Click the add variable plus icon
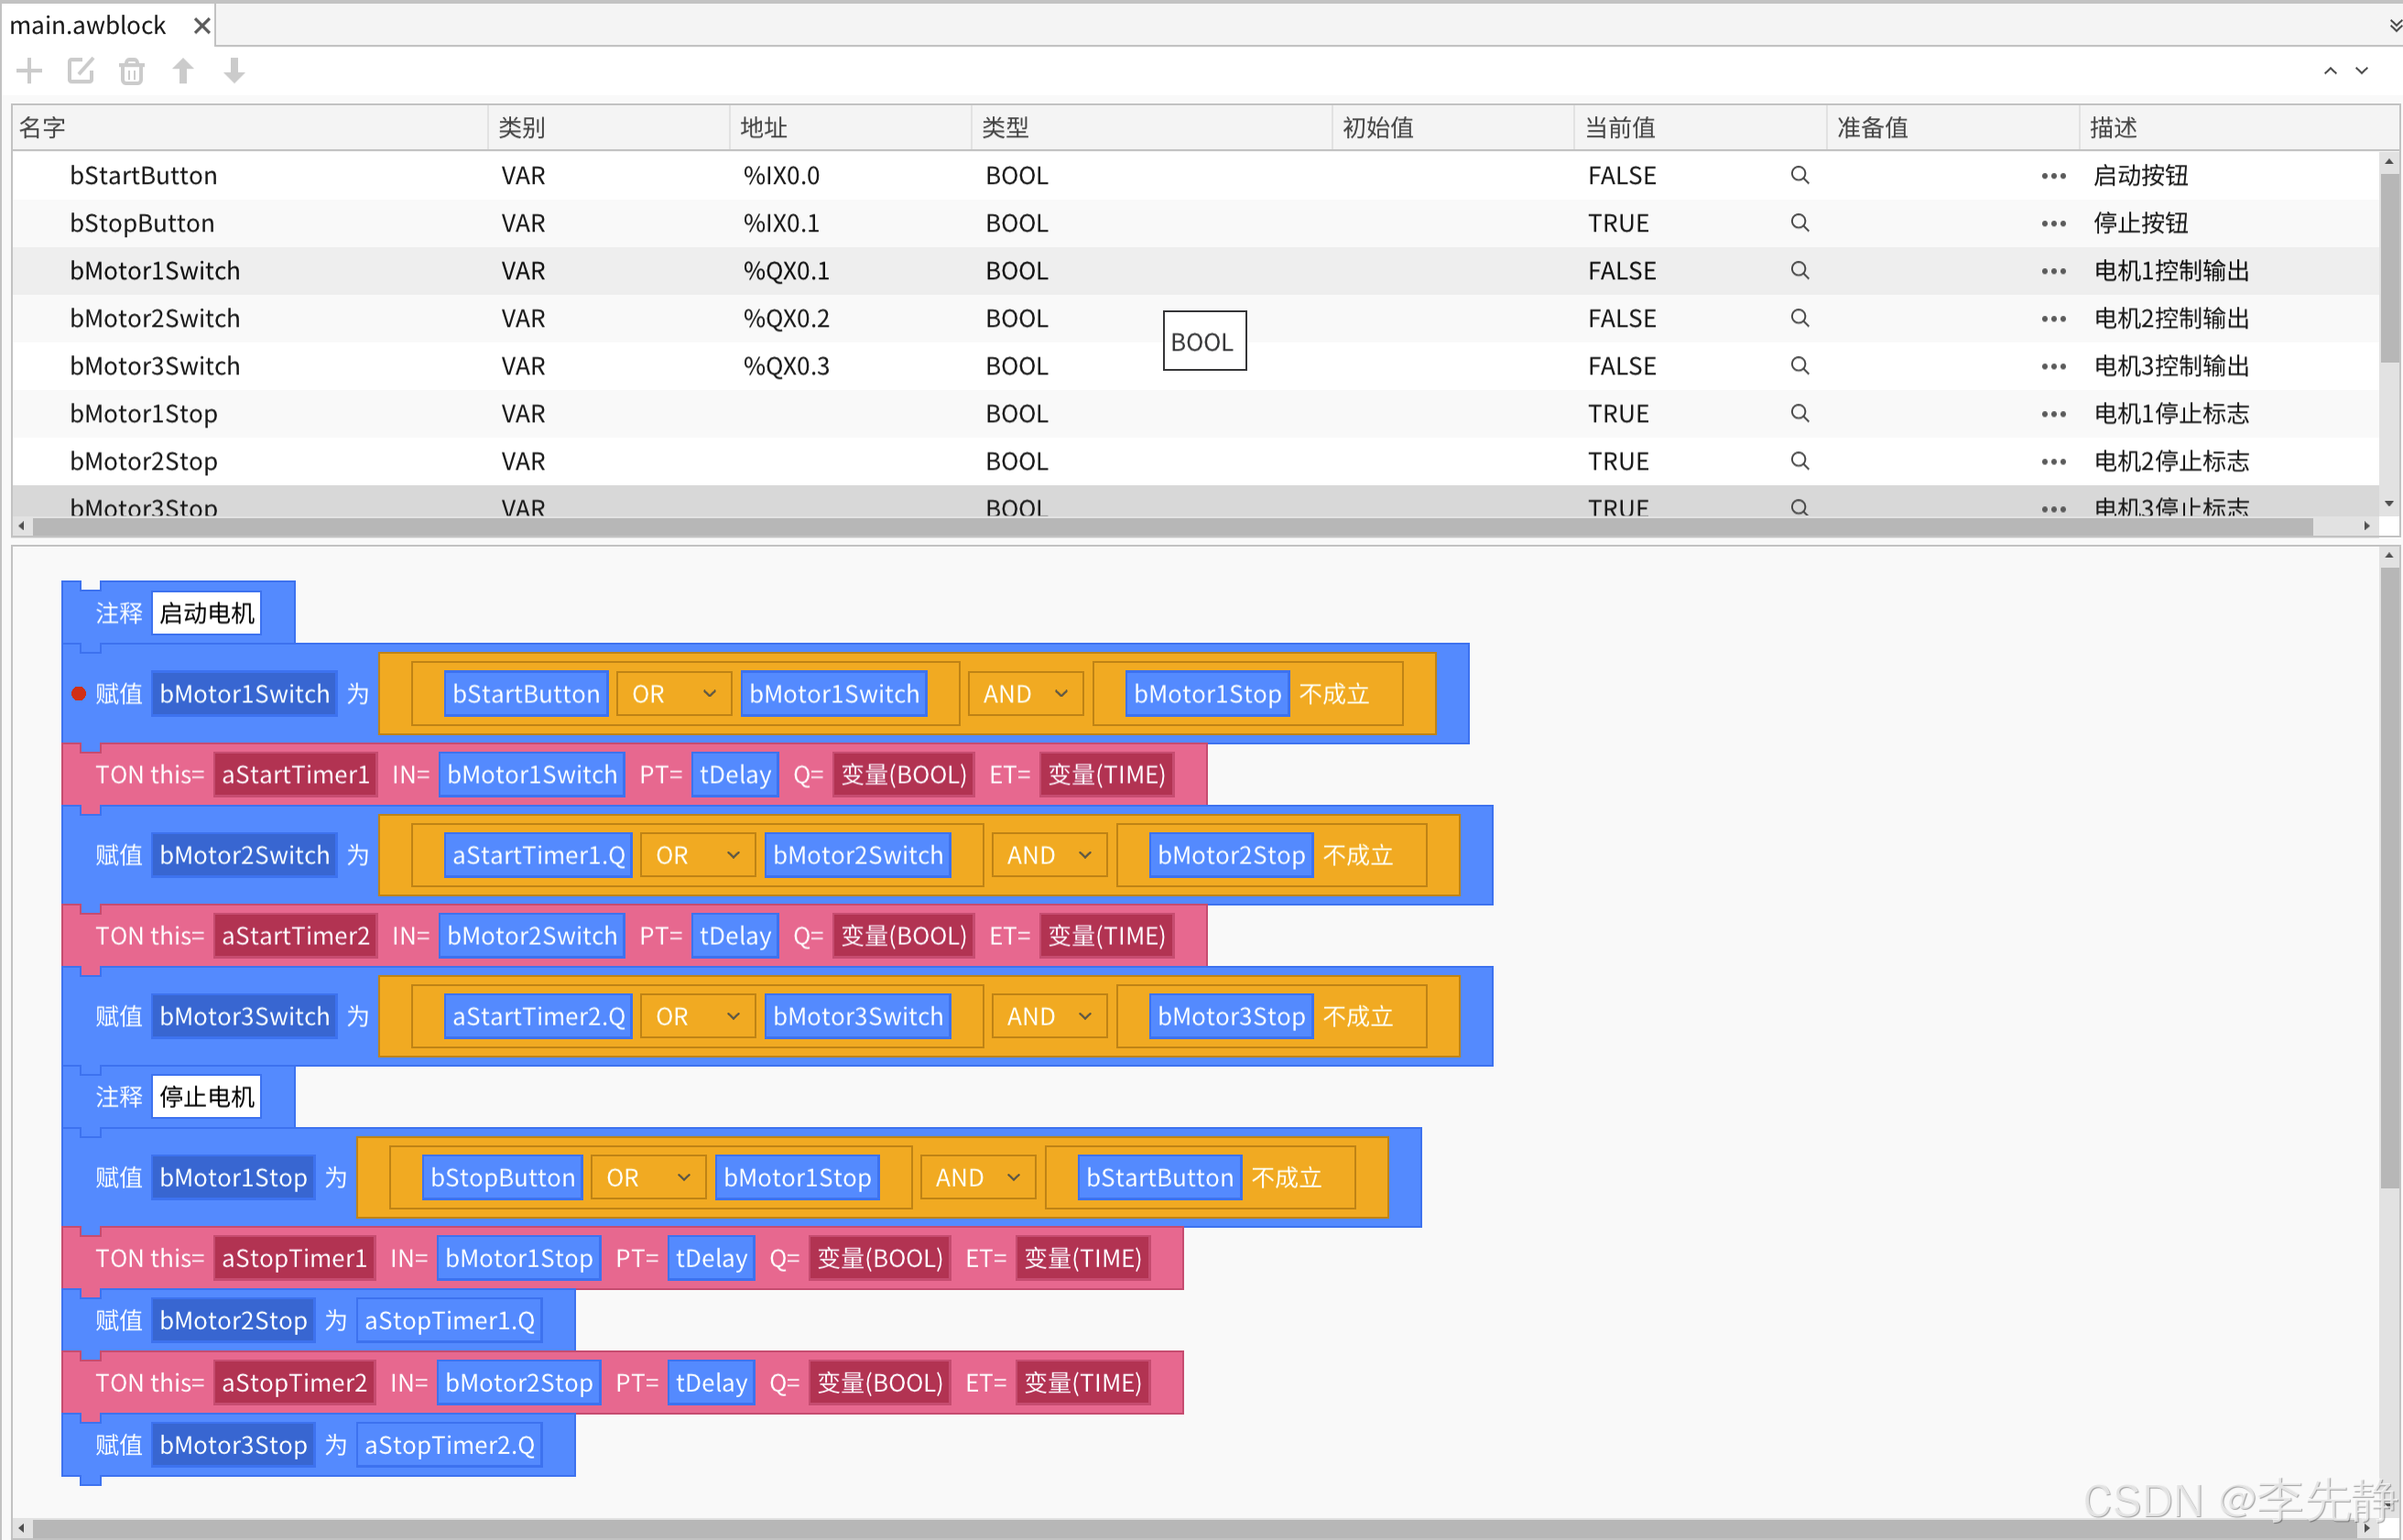 [30, 71]
